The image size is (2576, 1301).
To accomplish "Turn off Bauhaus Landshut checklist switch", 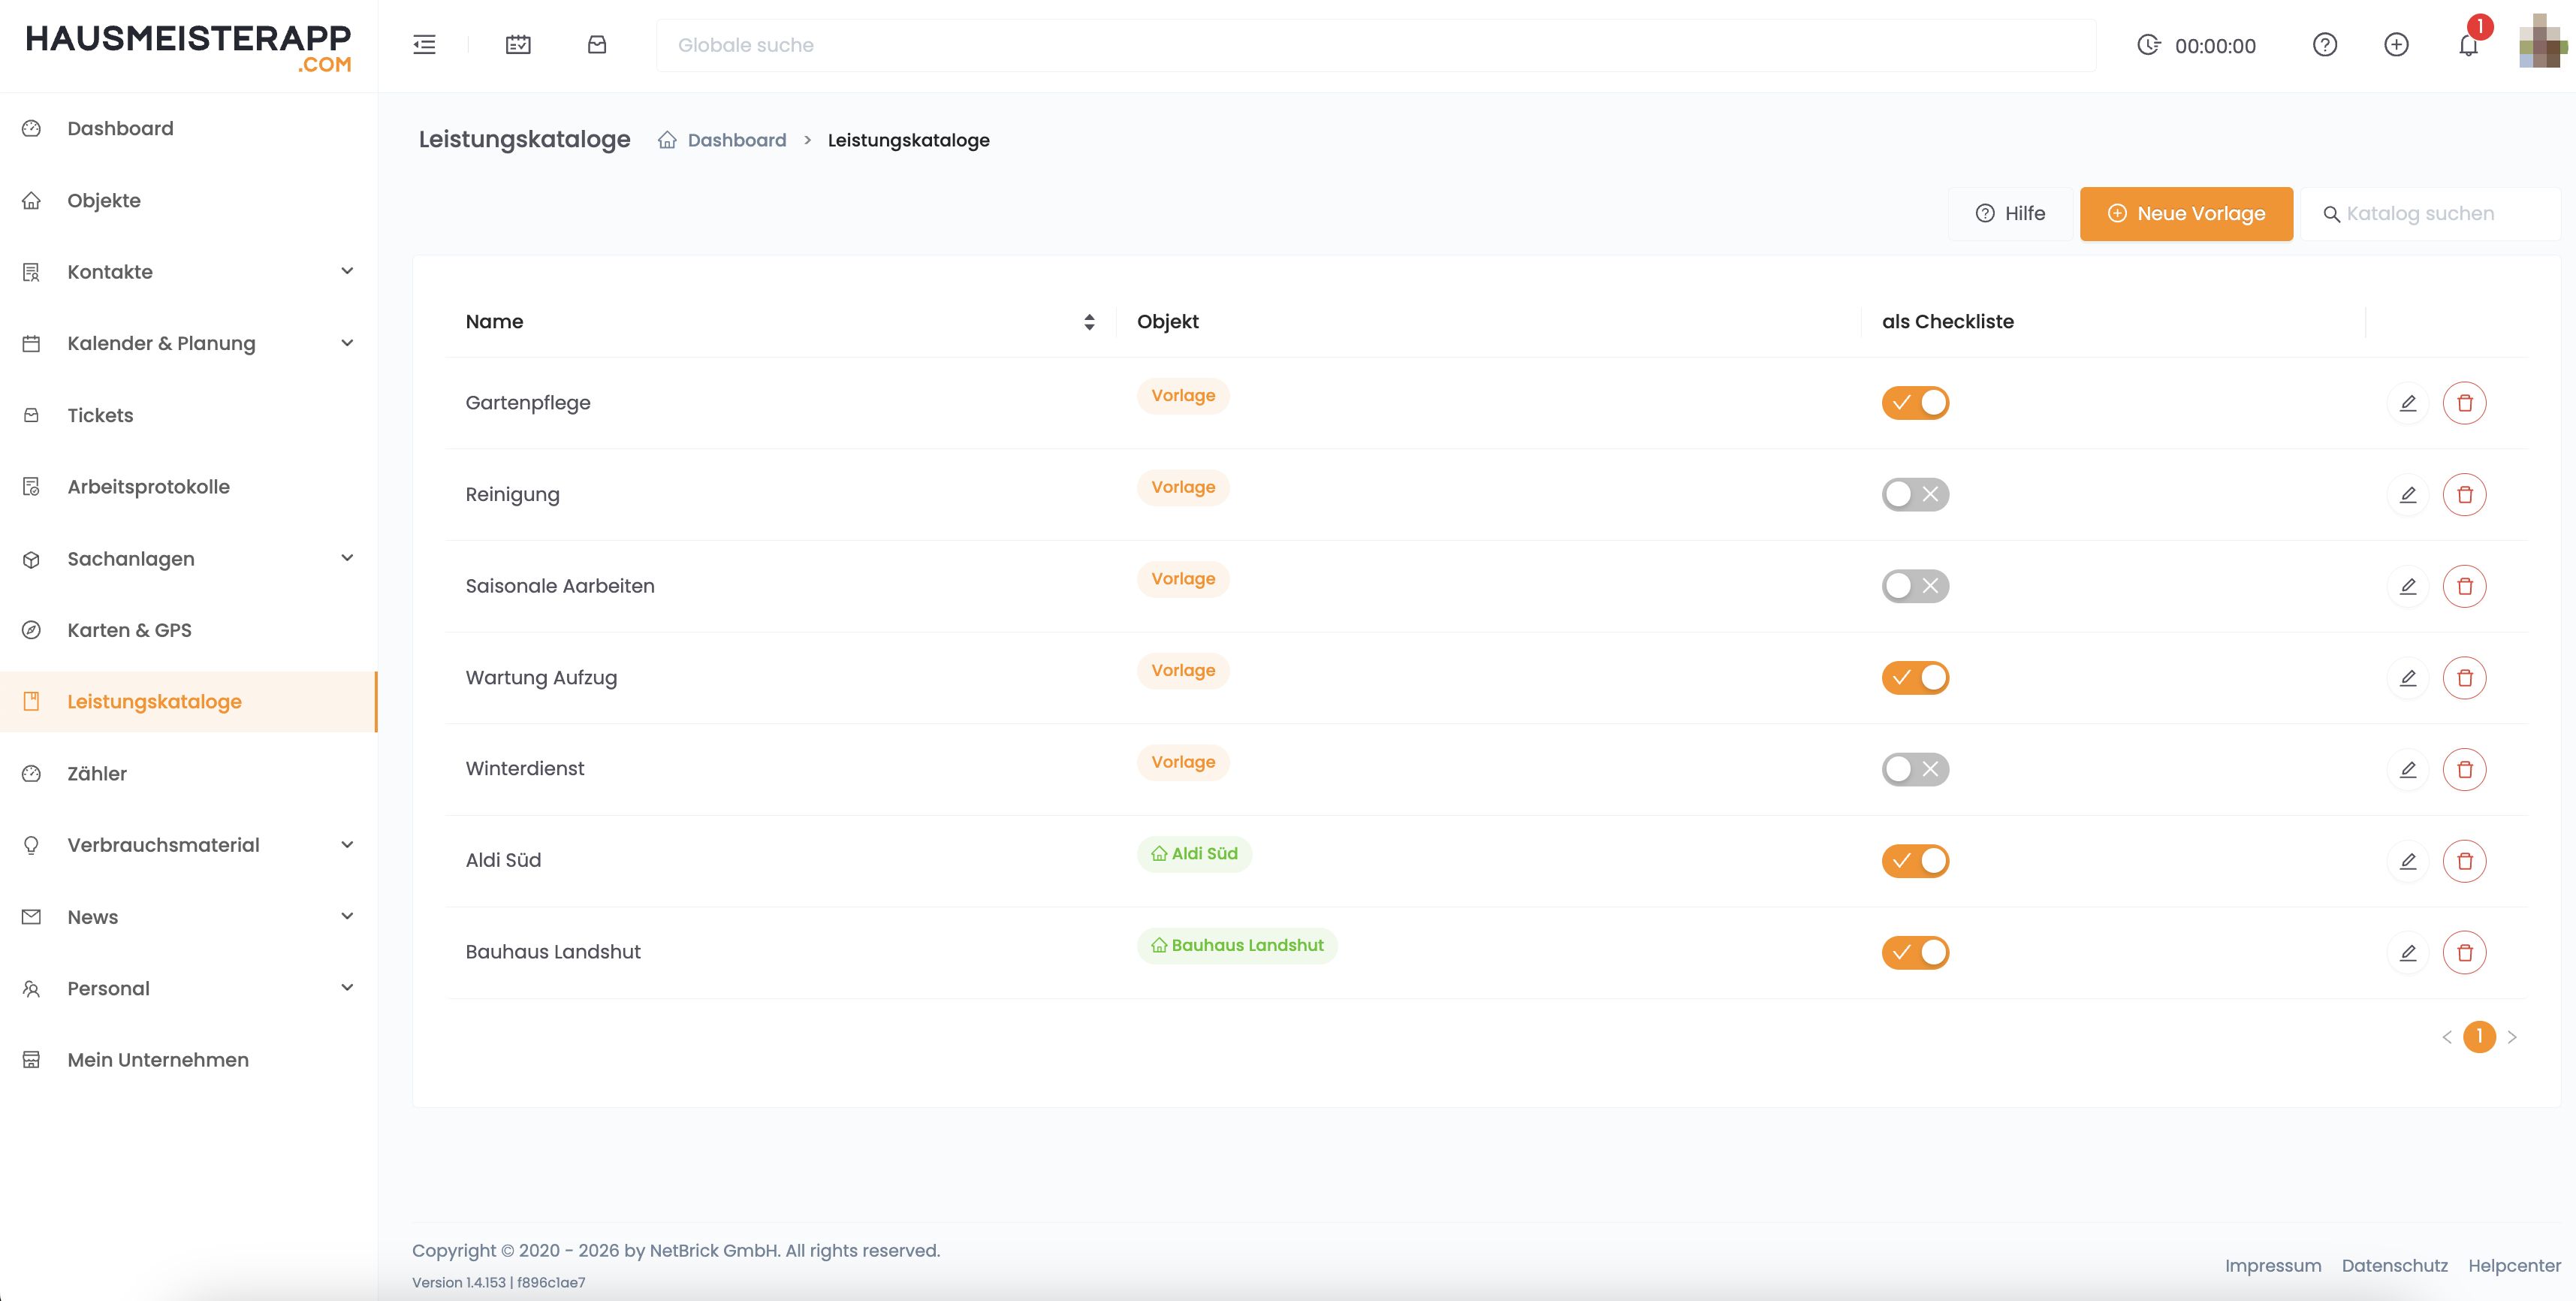I will click(x=1915, y=952).
